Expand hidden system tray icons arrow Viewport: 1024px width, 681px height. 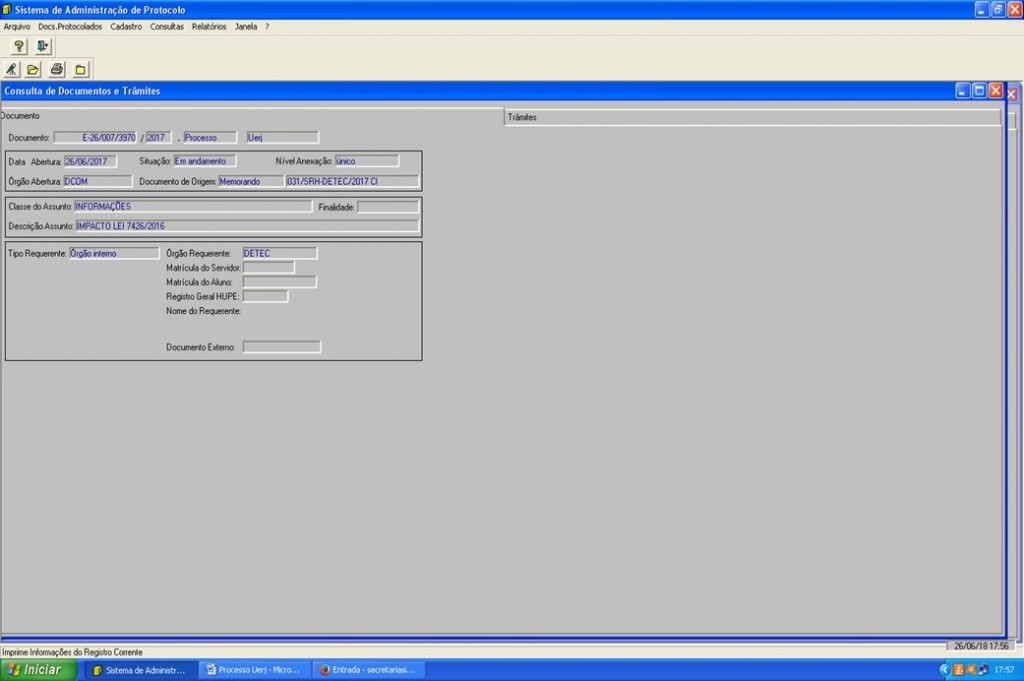943,670
